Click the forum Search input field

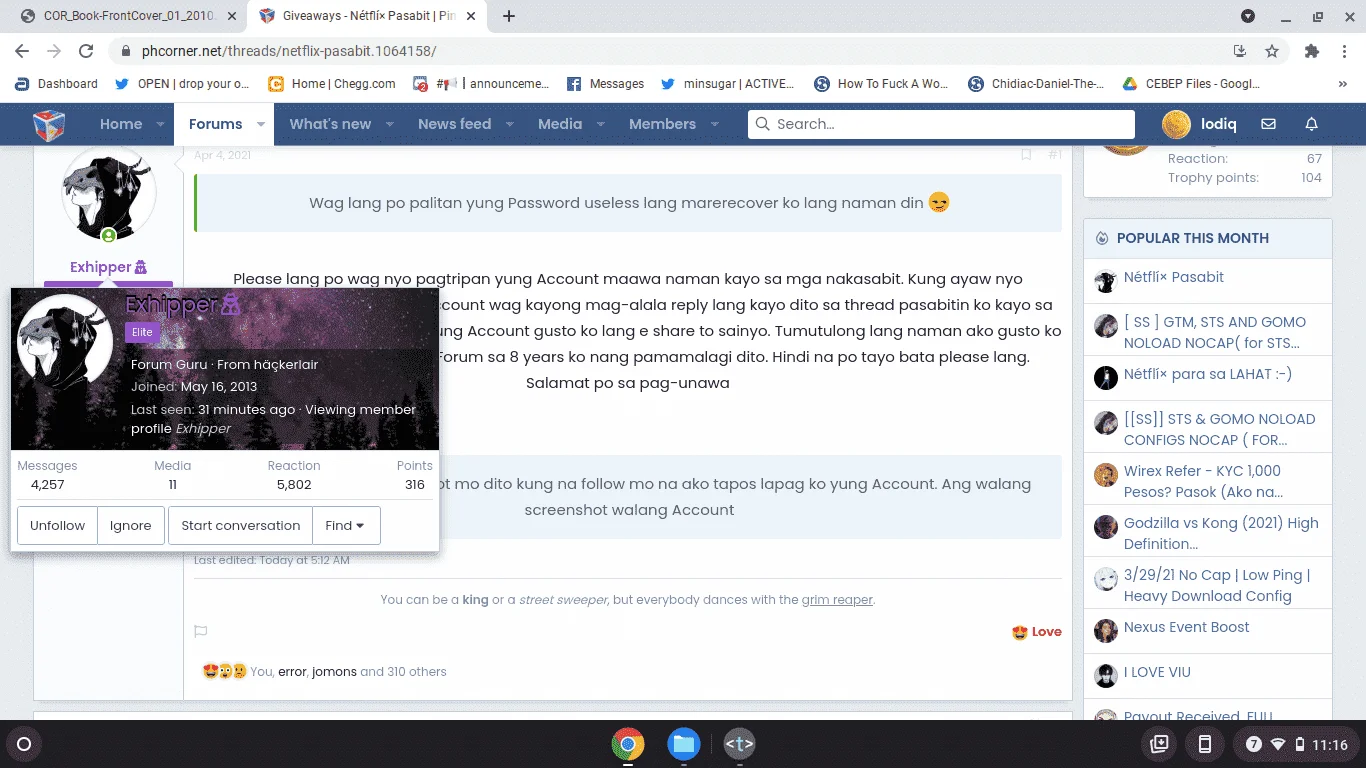pos(941,124)
